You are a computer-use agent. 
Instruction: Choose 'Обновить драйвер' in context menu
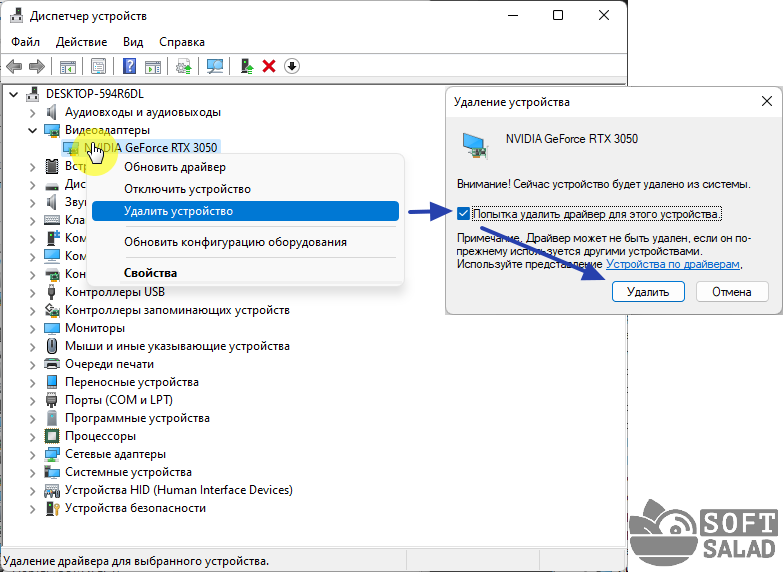[x=245, y=167]
